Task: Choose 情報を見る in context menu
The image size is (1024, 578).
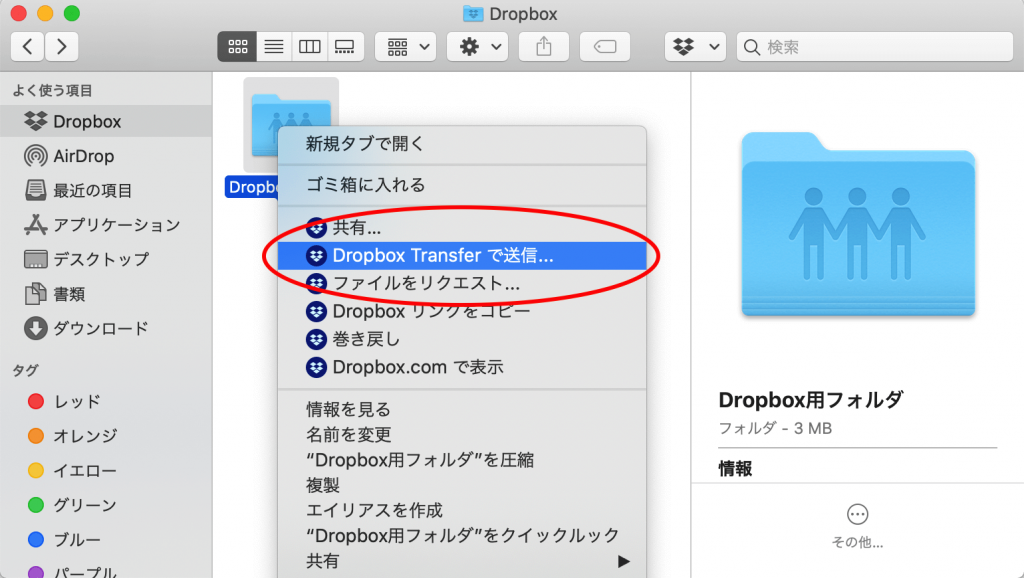Action: coord(462,409)
